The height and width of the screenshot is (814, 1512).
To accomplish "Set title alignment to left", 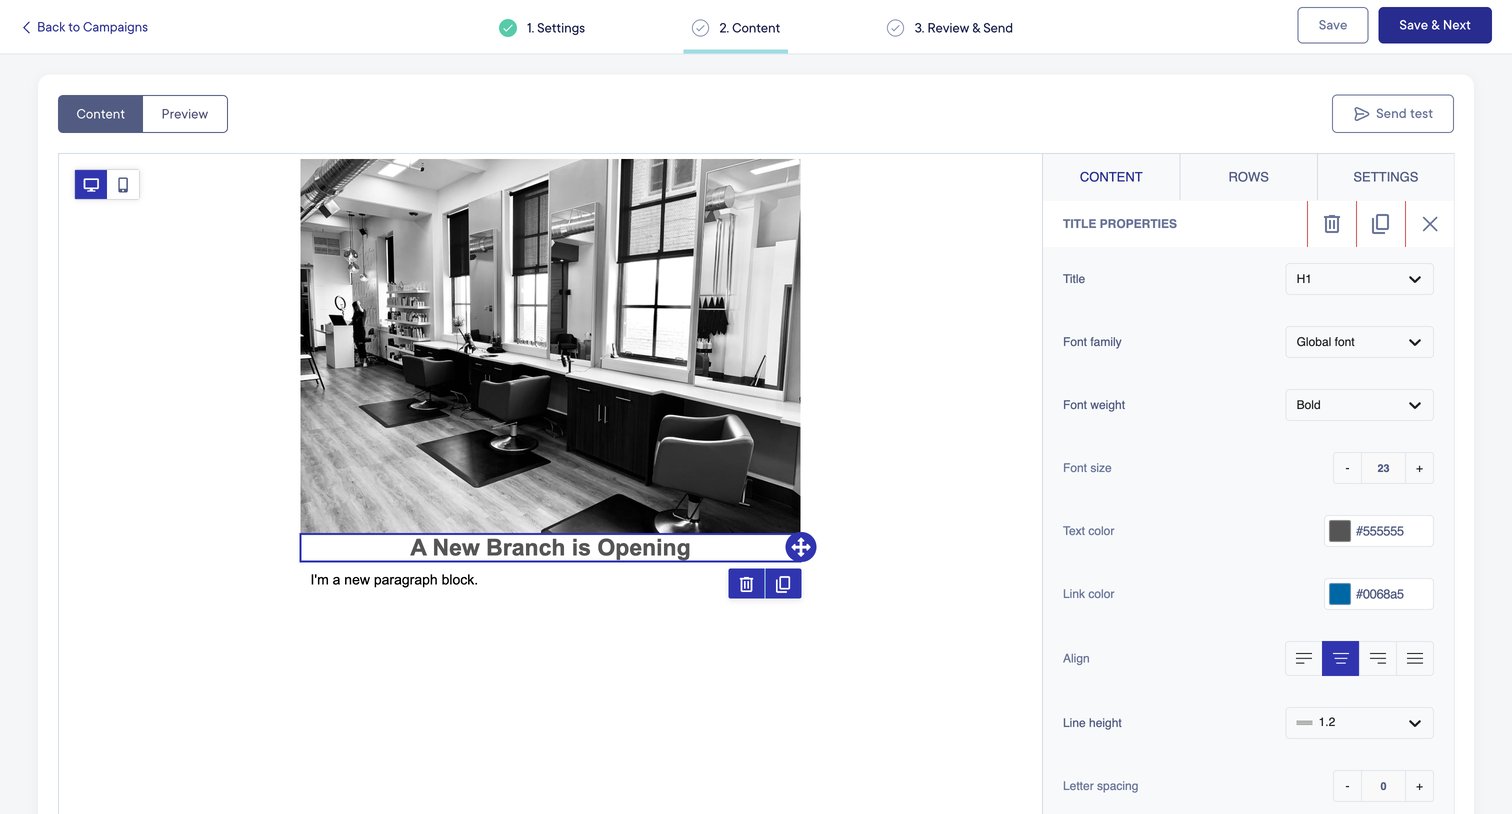I will (1304, 658).
